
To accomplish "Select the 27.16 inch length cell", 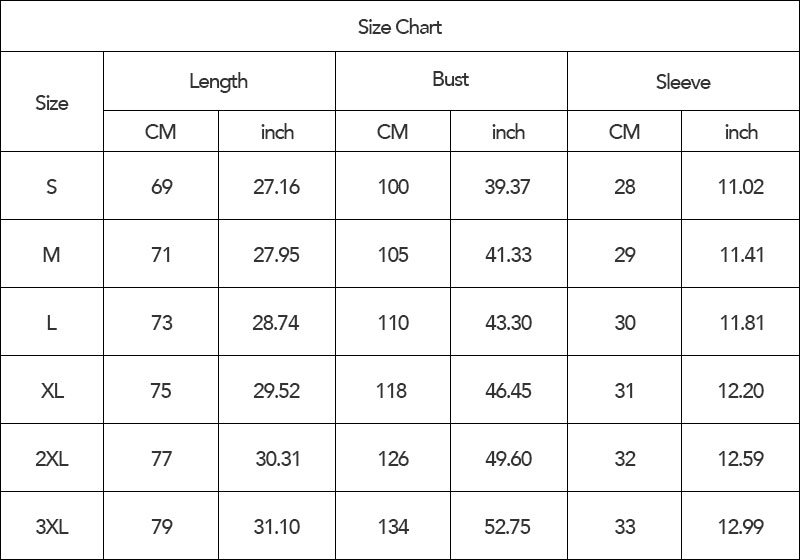I will pos(277,186).
